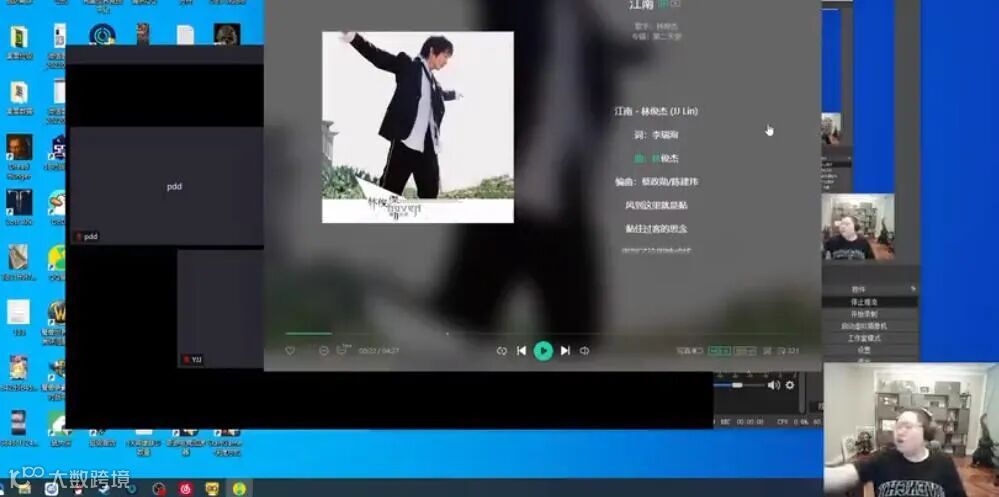
Task: Open the World of Warcraft desktop icon
Action: coord(57,313)
